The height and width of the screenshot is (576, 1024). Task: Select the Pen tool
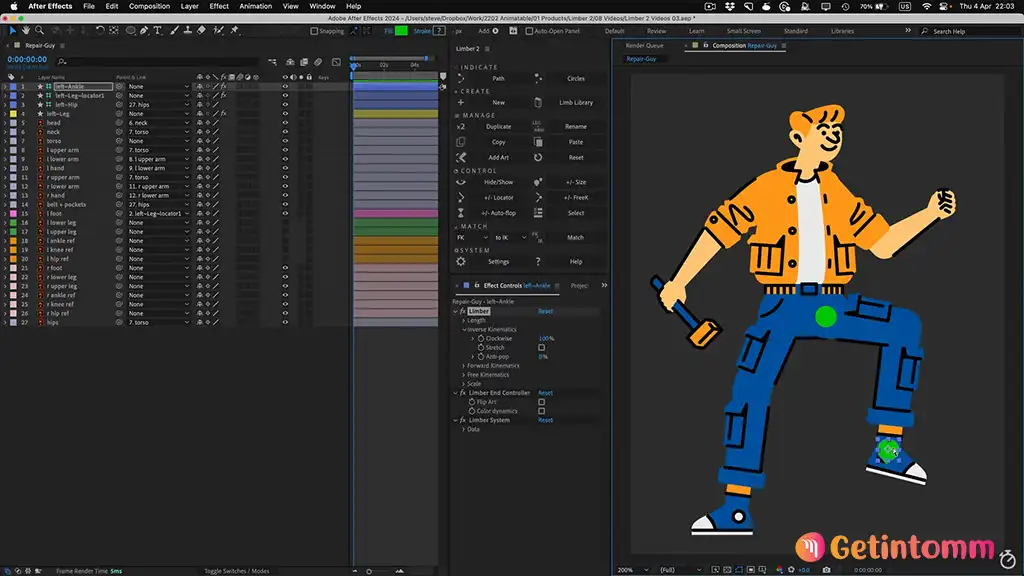144,31
